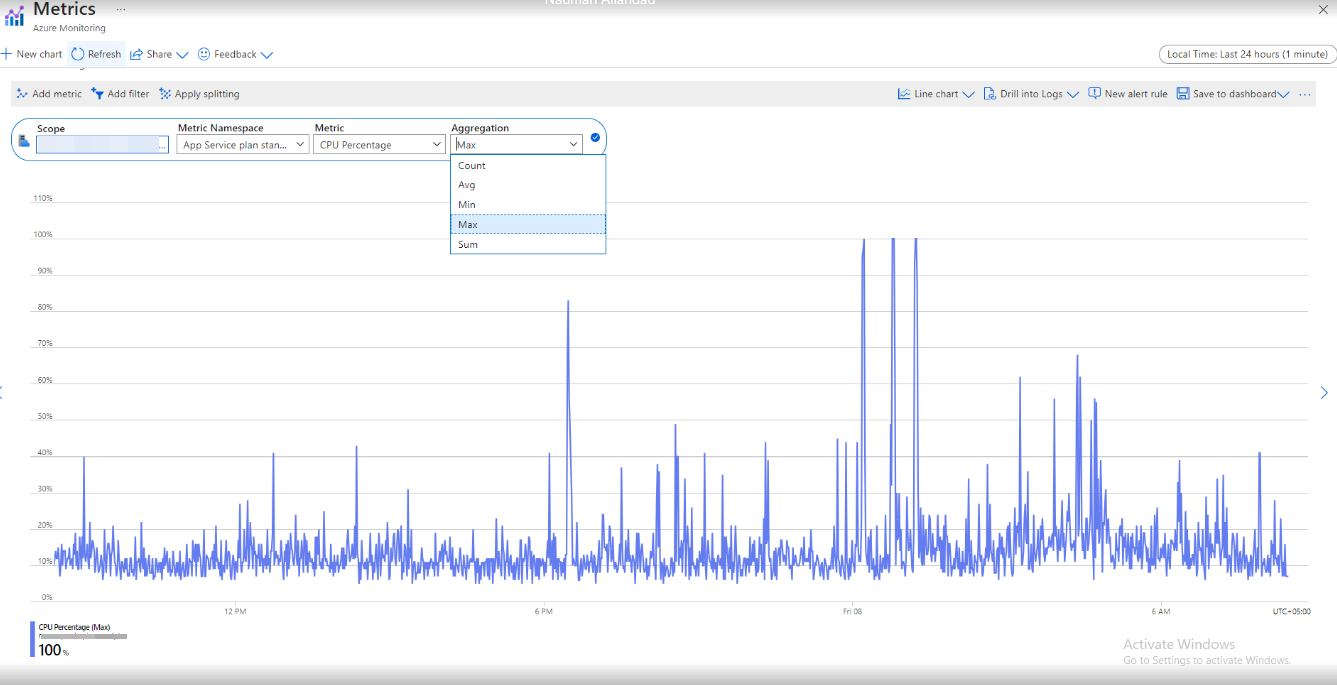This screenshot has height=685, width=1337.
Task: Click the Add filter funnel icon
Action: pos(97,94)
